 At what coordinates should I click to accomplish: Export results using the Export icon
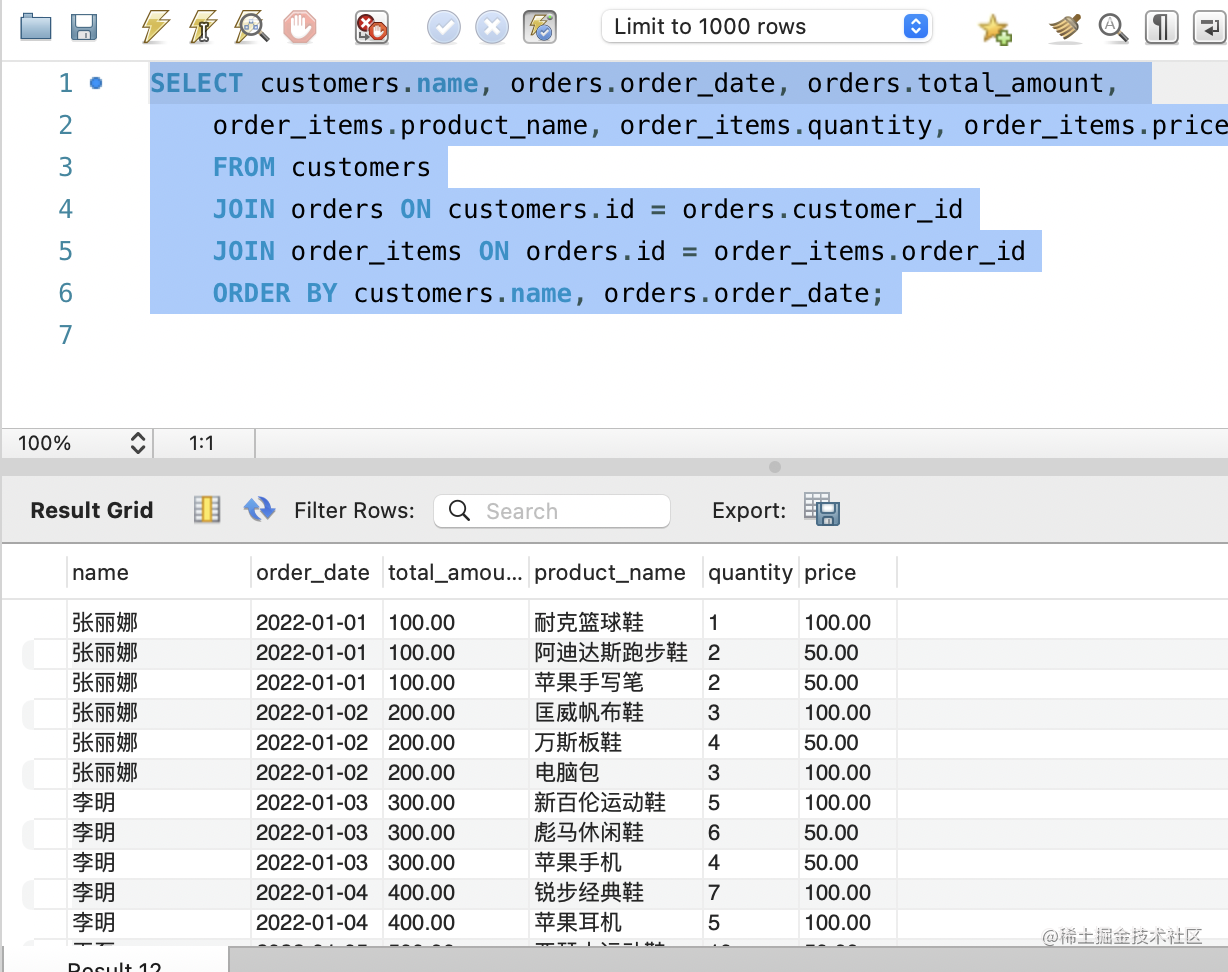coord(822,510)
